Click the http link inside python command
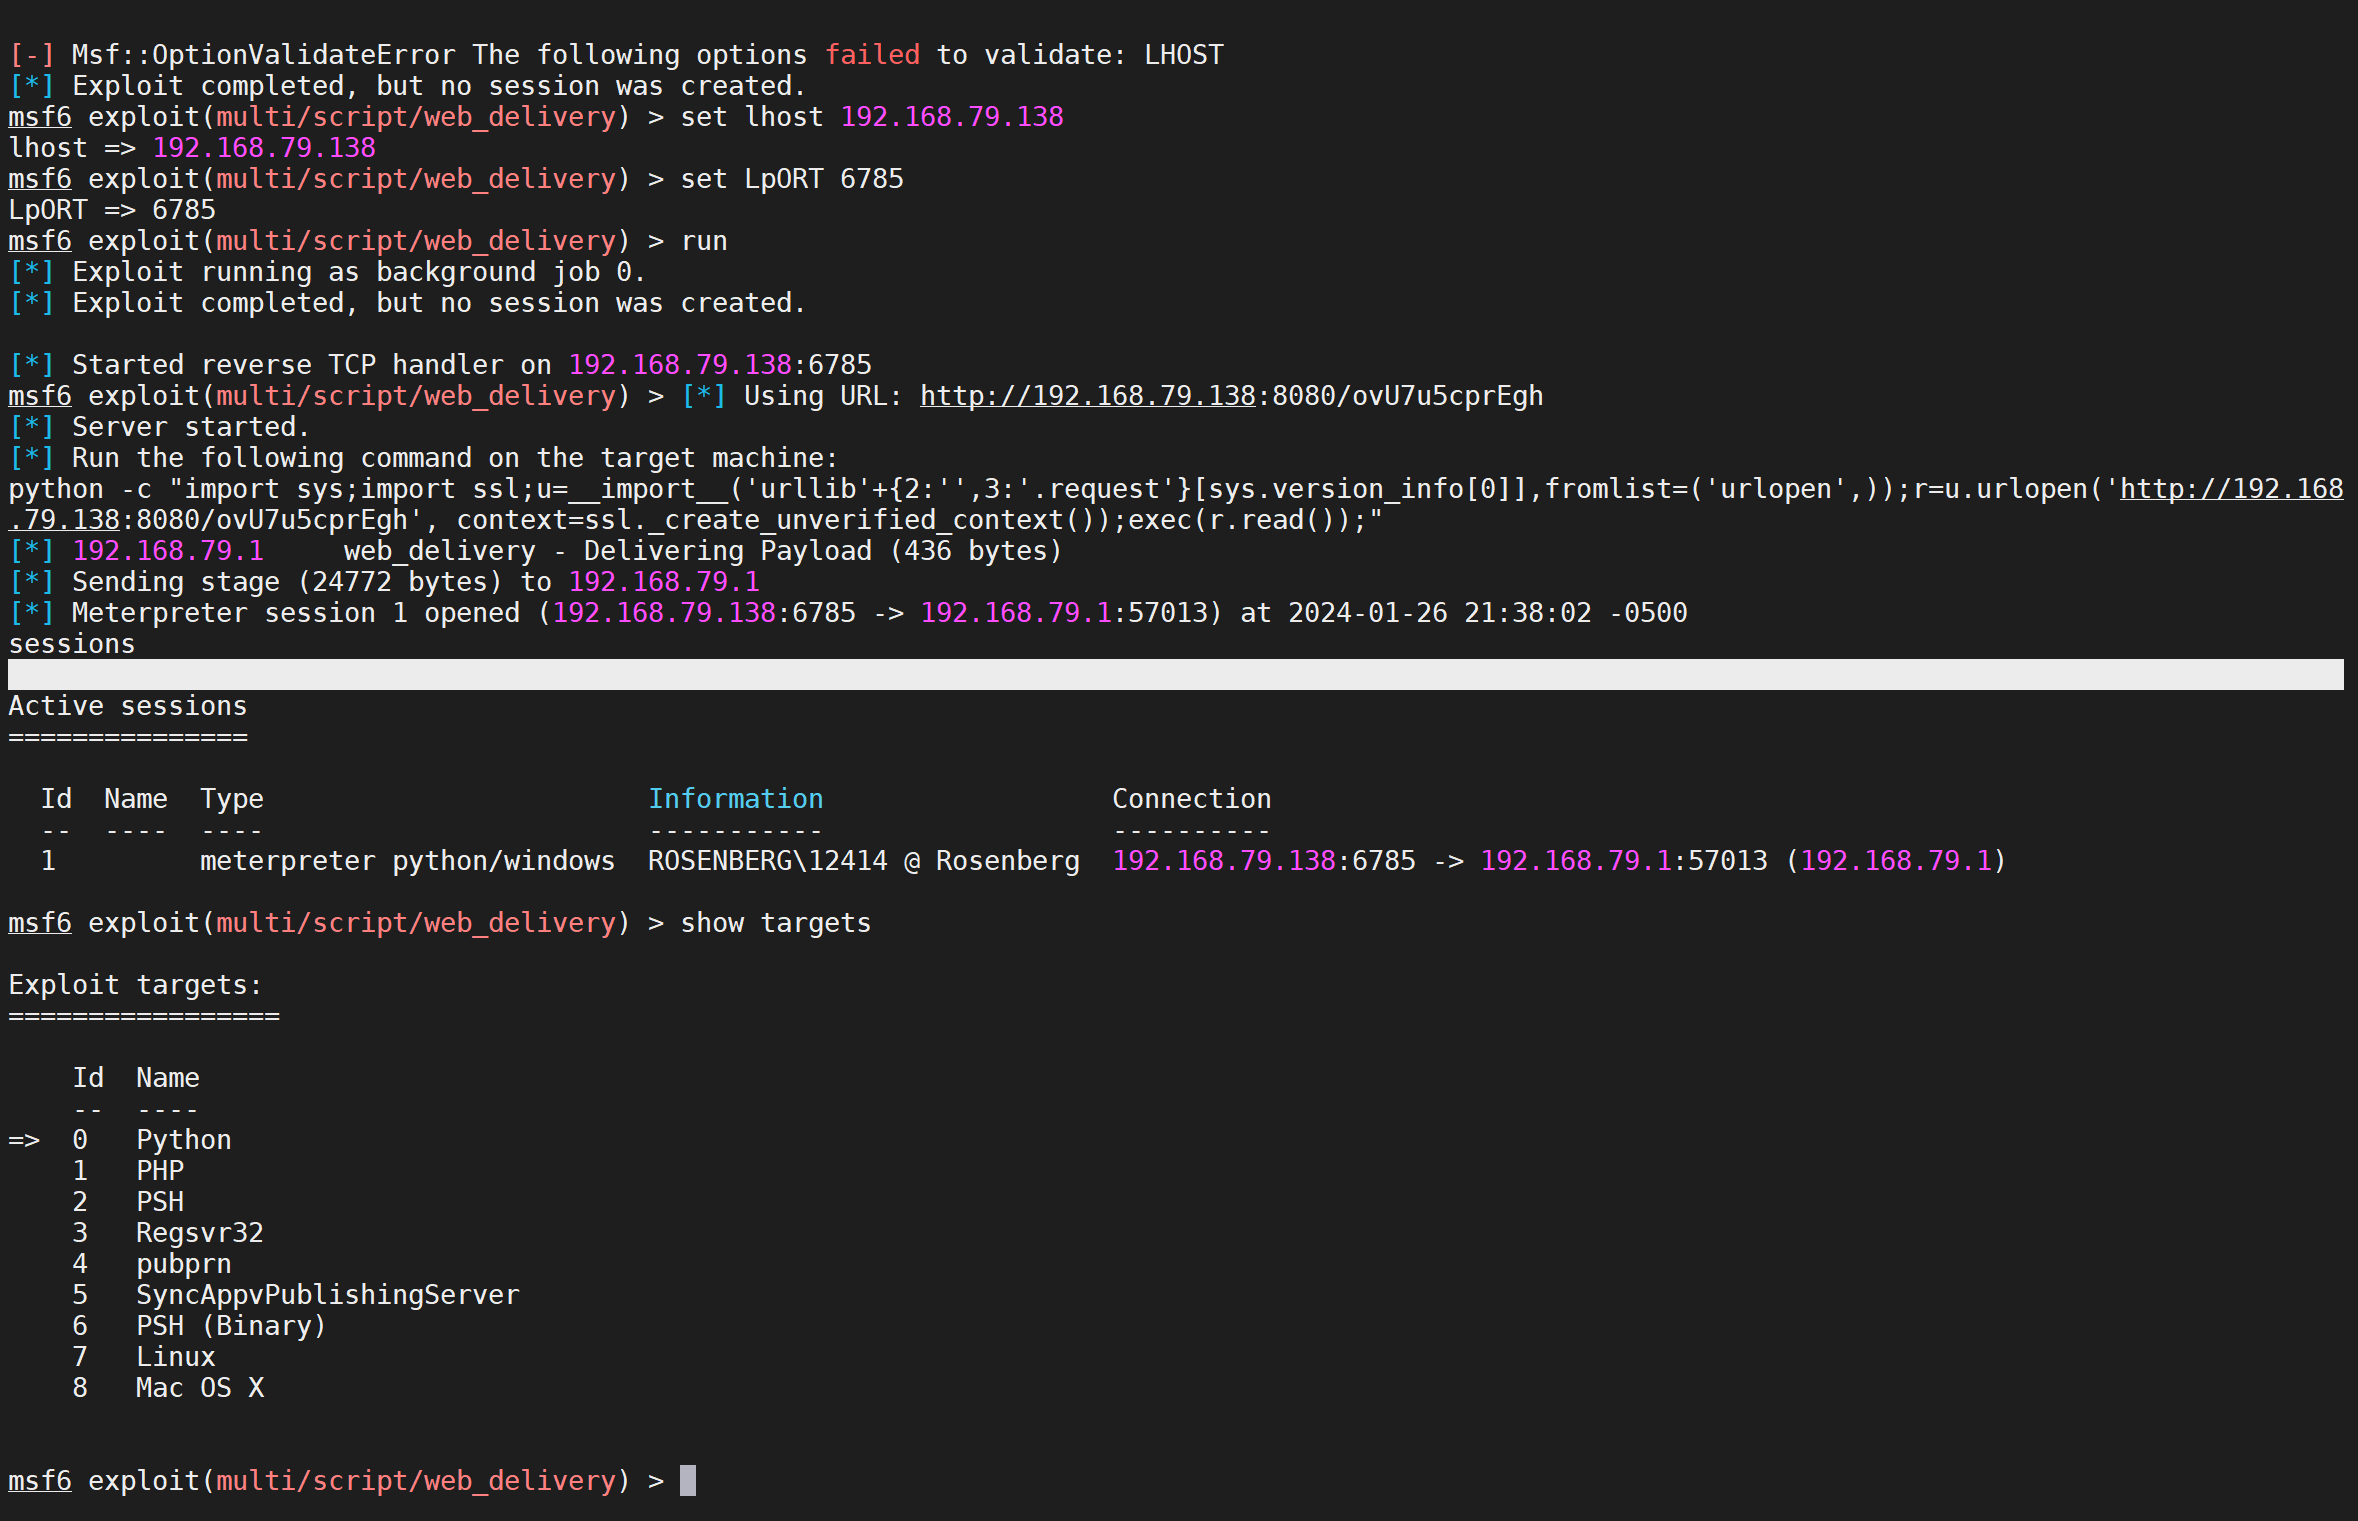Screen dimensions: 2358x1521 (x=2230, y=489)
